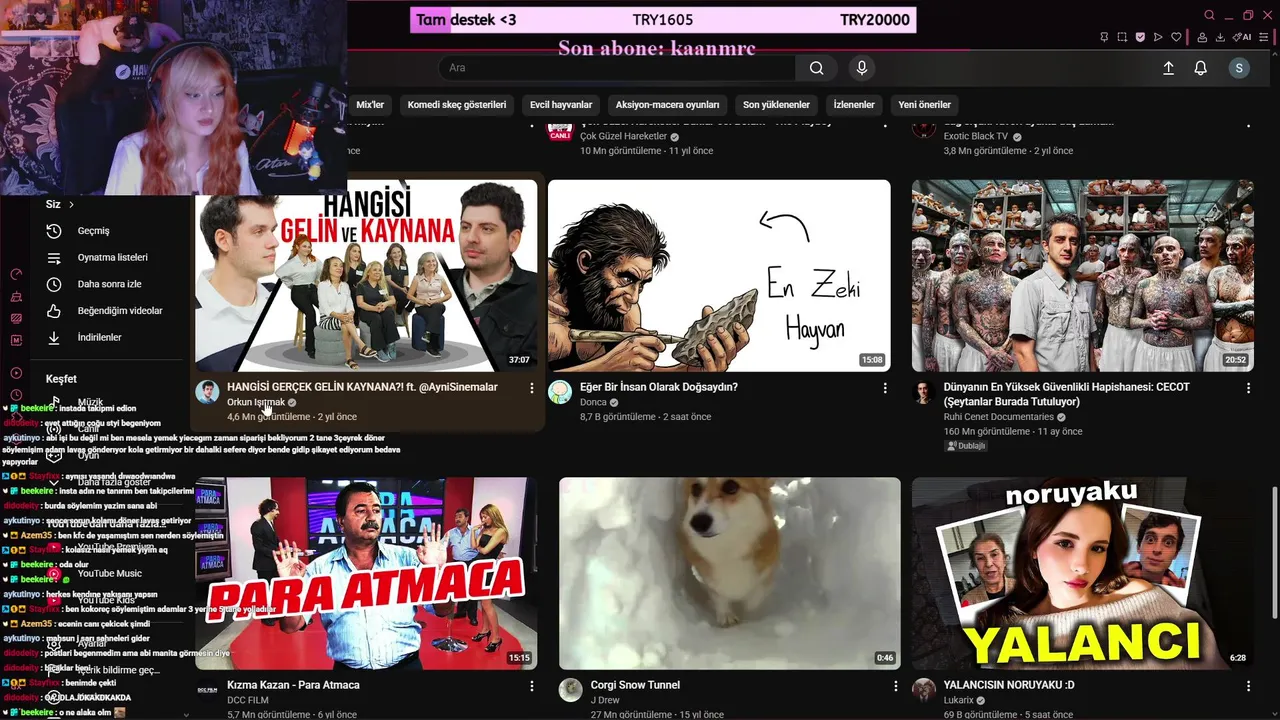
Task: Click the Dublajlı badge under CECOT video
Action: point(966,446)
